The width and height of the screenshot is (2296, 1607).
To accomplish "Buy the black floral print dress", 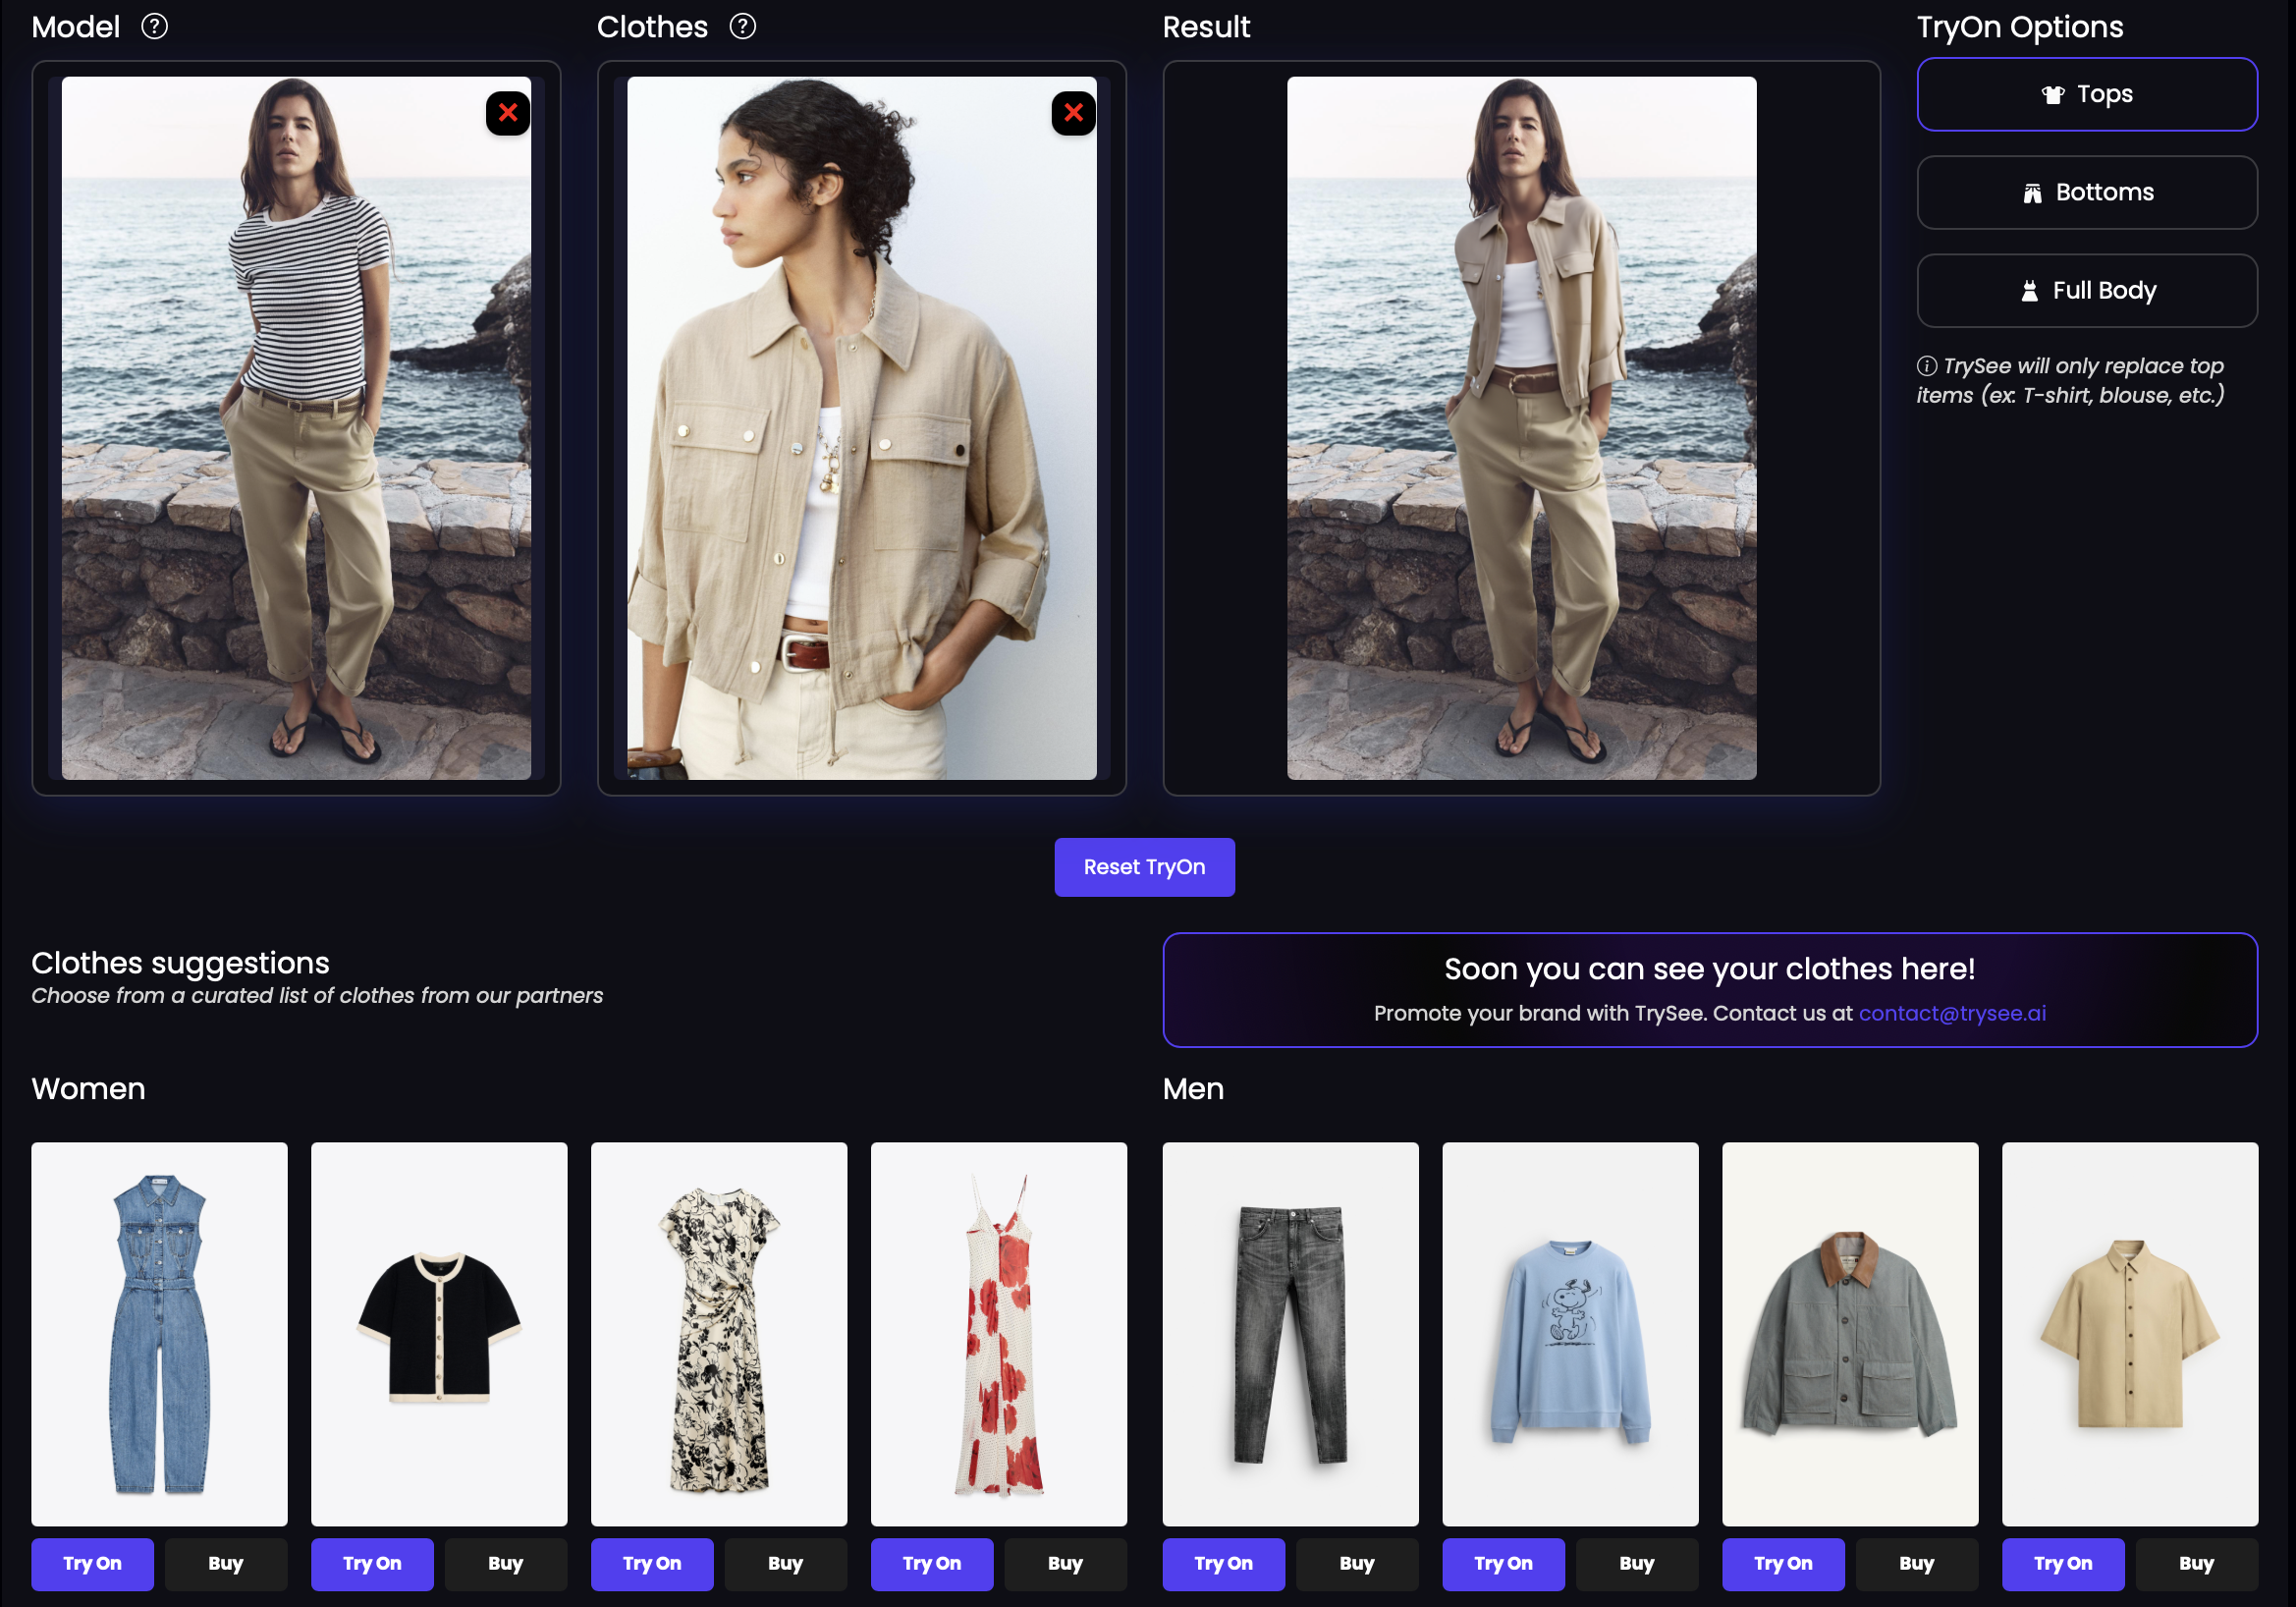I will pos(785,1563).
